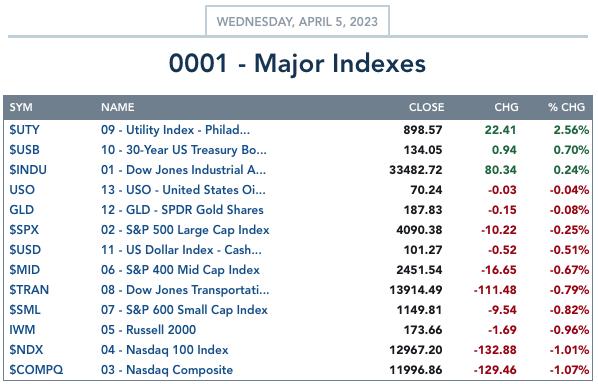Select the $INDU symbol
The width and height of the screenshot is (598, 384).
coord(28,170)
